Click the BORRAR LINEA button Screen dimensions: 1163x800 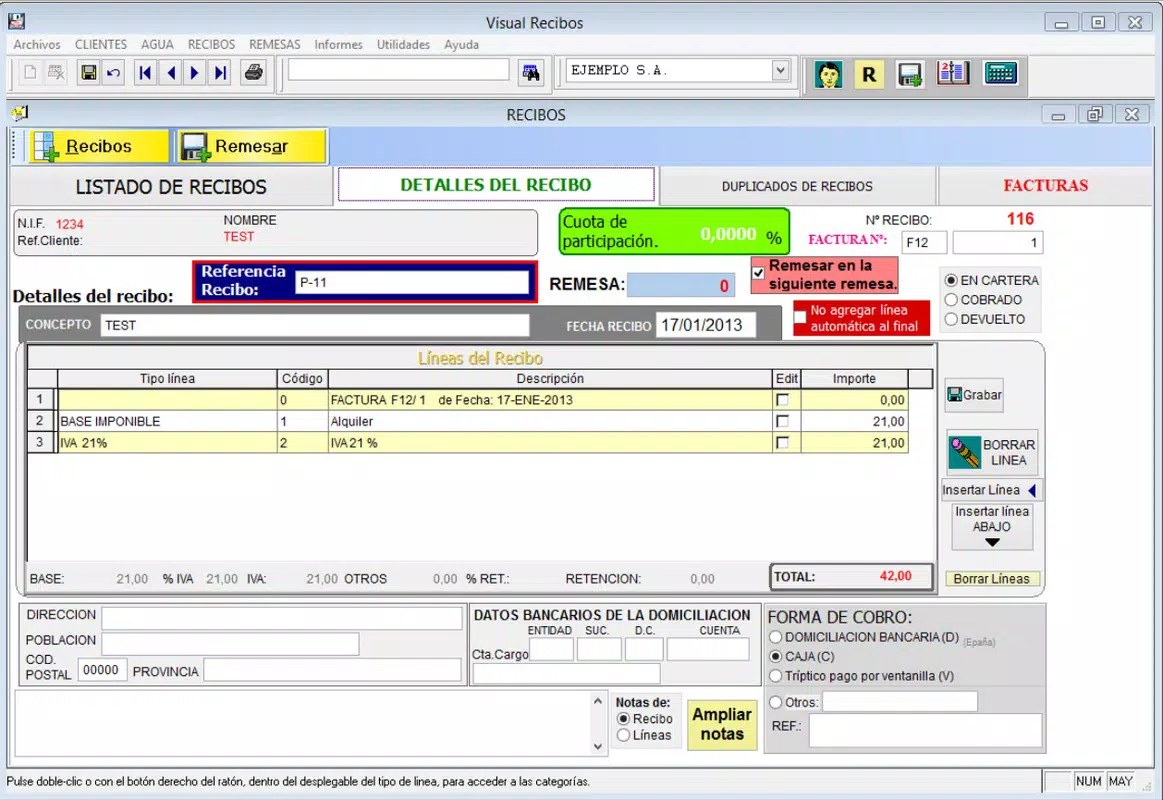point(992,452)
